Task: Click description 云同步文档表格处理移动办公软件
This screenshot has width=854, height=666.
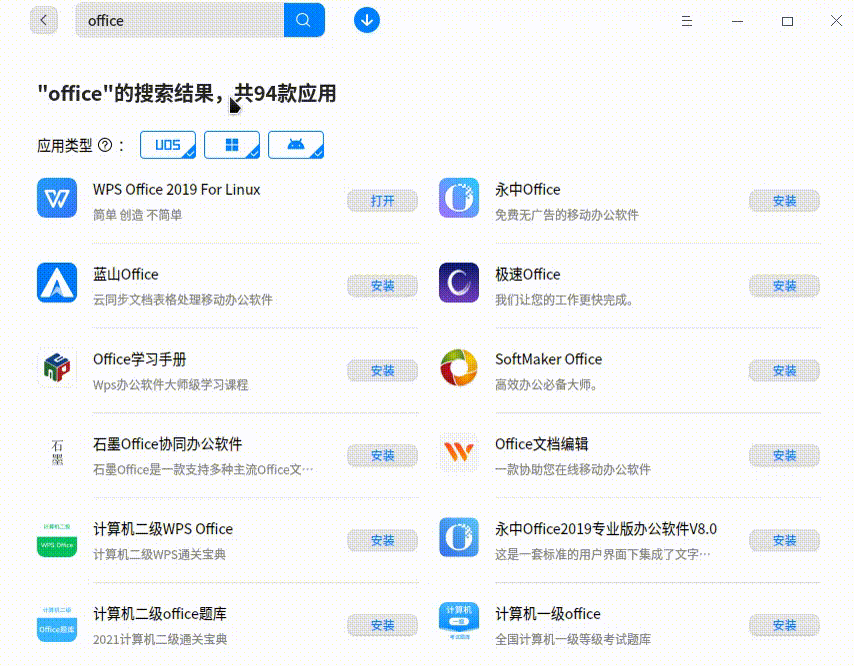Action: [182, 300]
